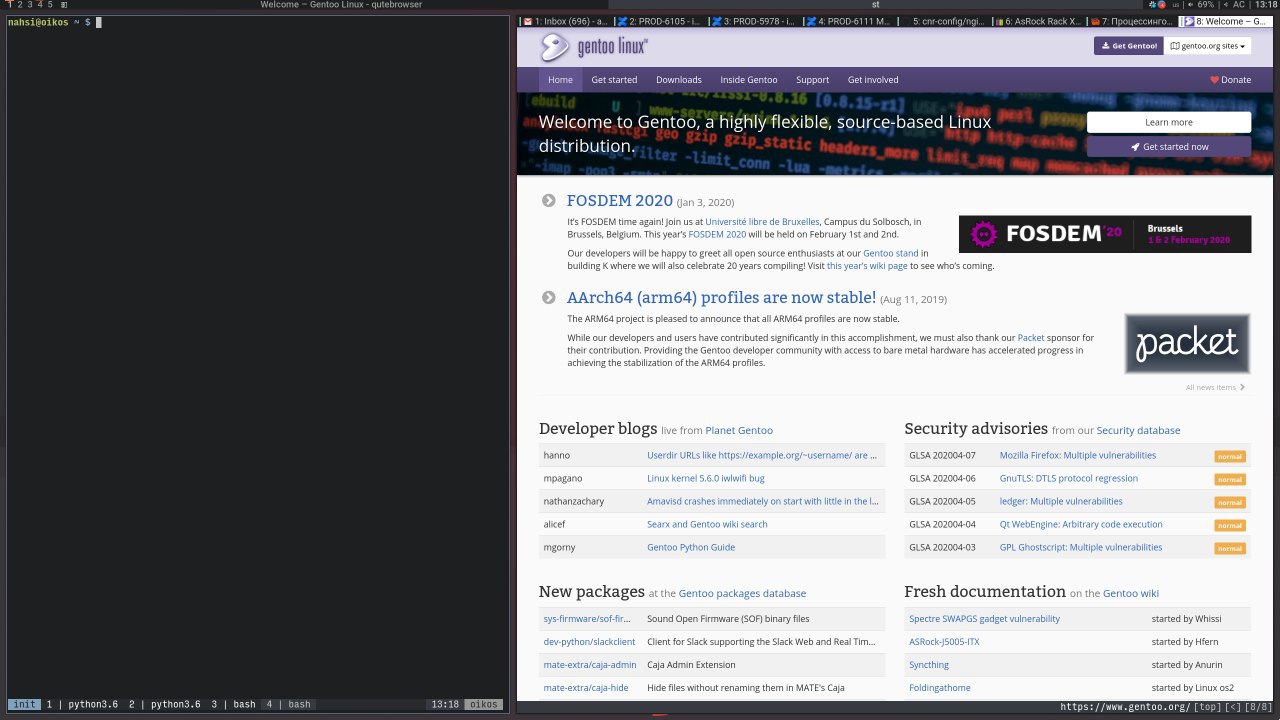Image resolution: width=1280 pixels, height=720 pixels.
Task: Open the Gentoo stand link
Action: click(891, 254)
